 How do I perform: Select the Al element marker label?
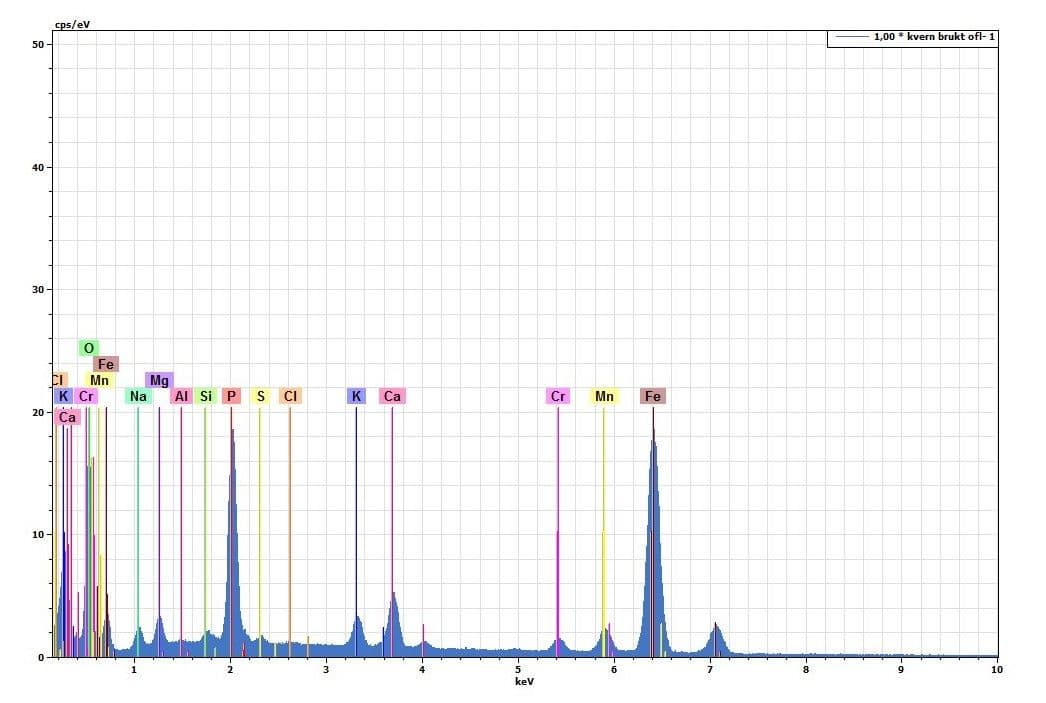(181, 396)
